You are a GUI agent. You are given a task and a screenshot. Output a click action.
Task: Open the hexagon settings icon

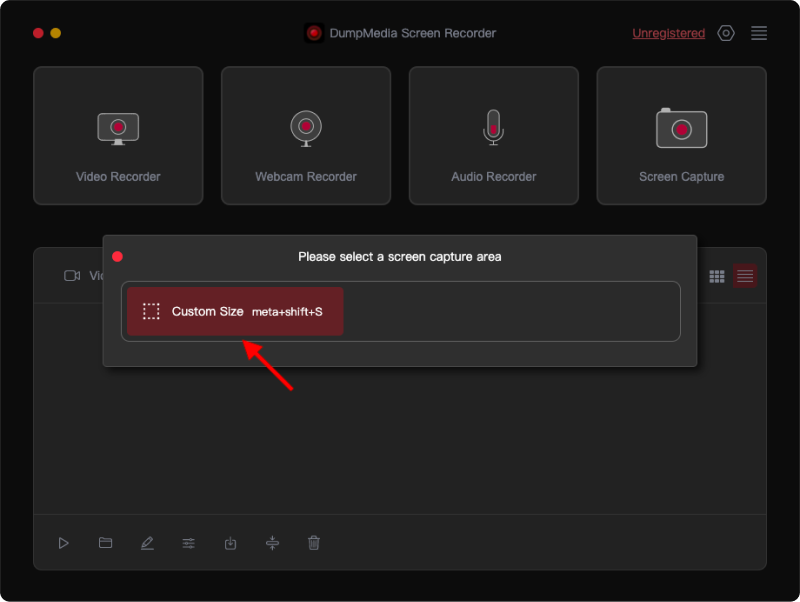pyautogui.click(x=726, y=33)
